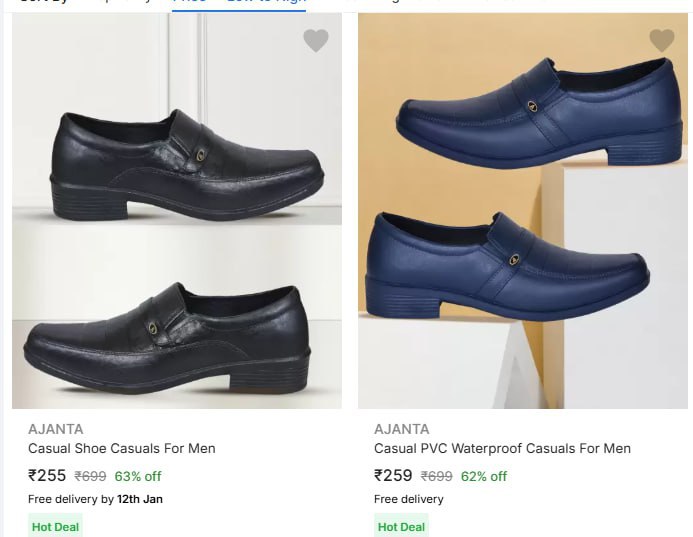693x537 pixels.
Task: Click the ₹259 price
Action: [393, 476]
